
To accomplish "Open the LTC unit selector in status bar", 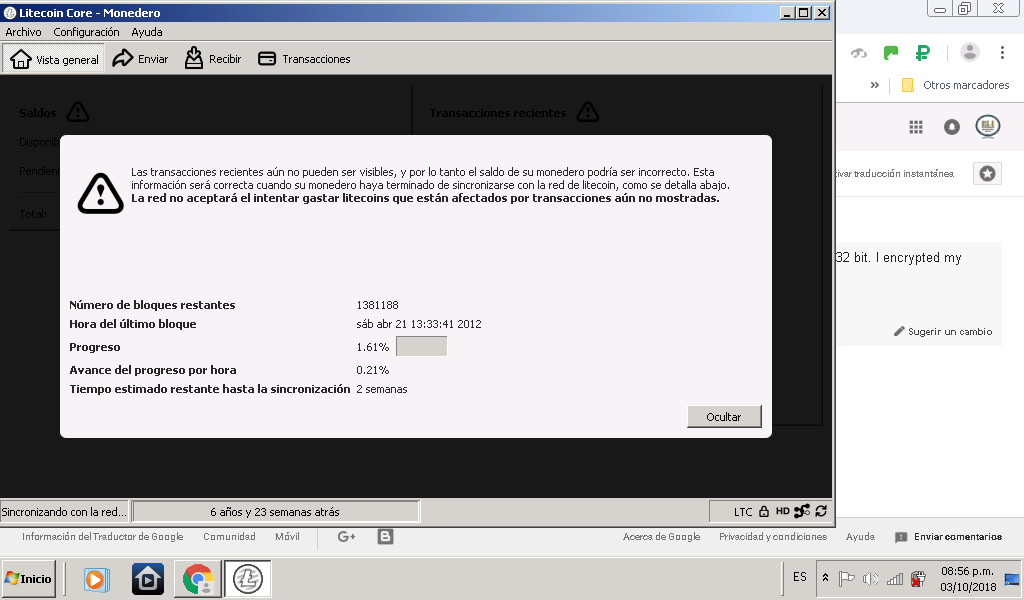I will click(743, 512).
